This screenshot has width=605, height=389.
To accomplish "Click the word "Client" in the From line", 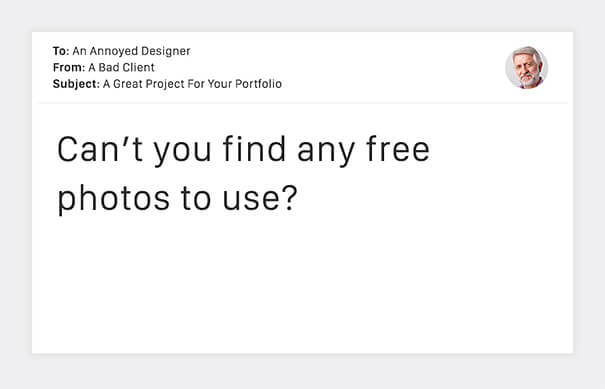I will (139, 68).
